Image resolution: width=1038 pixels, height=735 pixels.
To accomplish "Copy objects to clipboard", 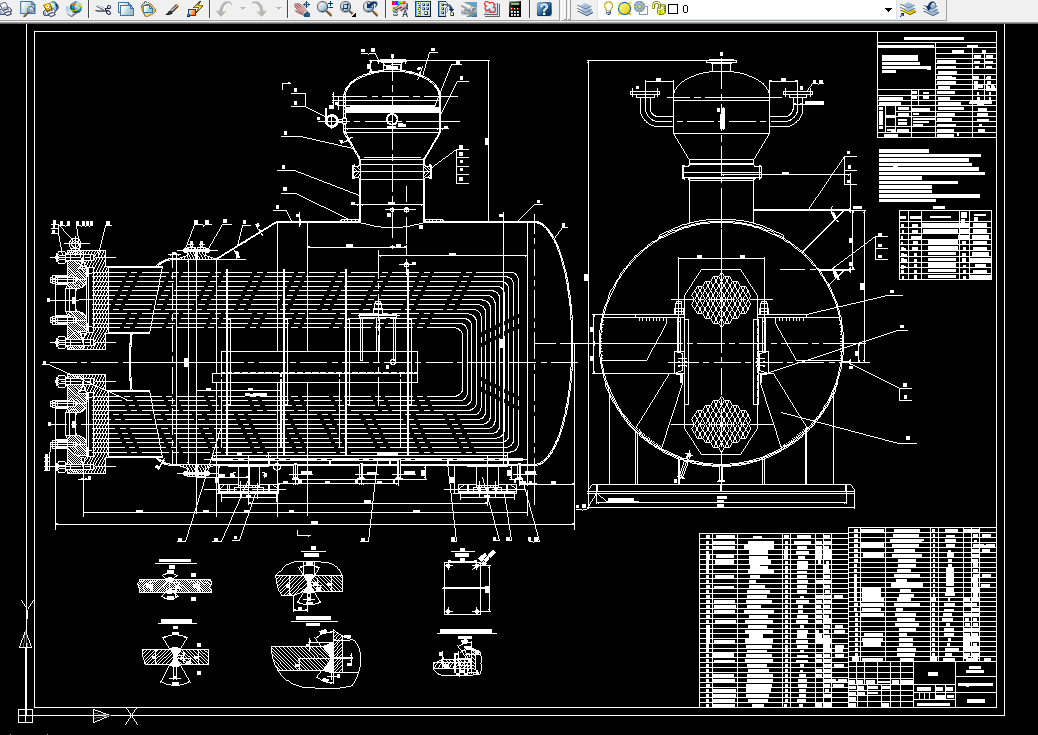I will coord(125,9).
